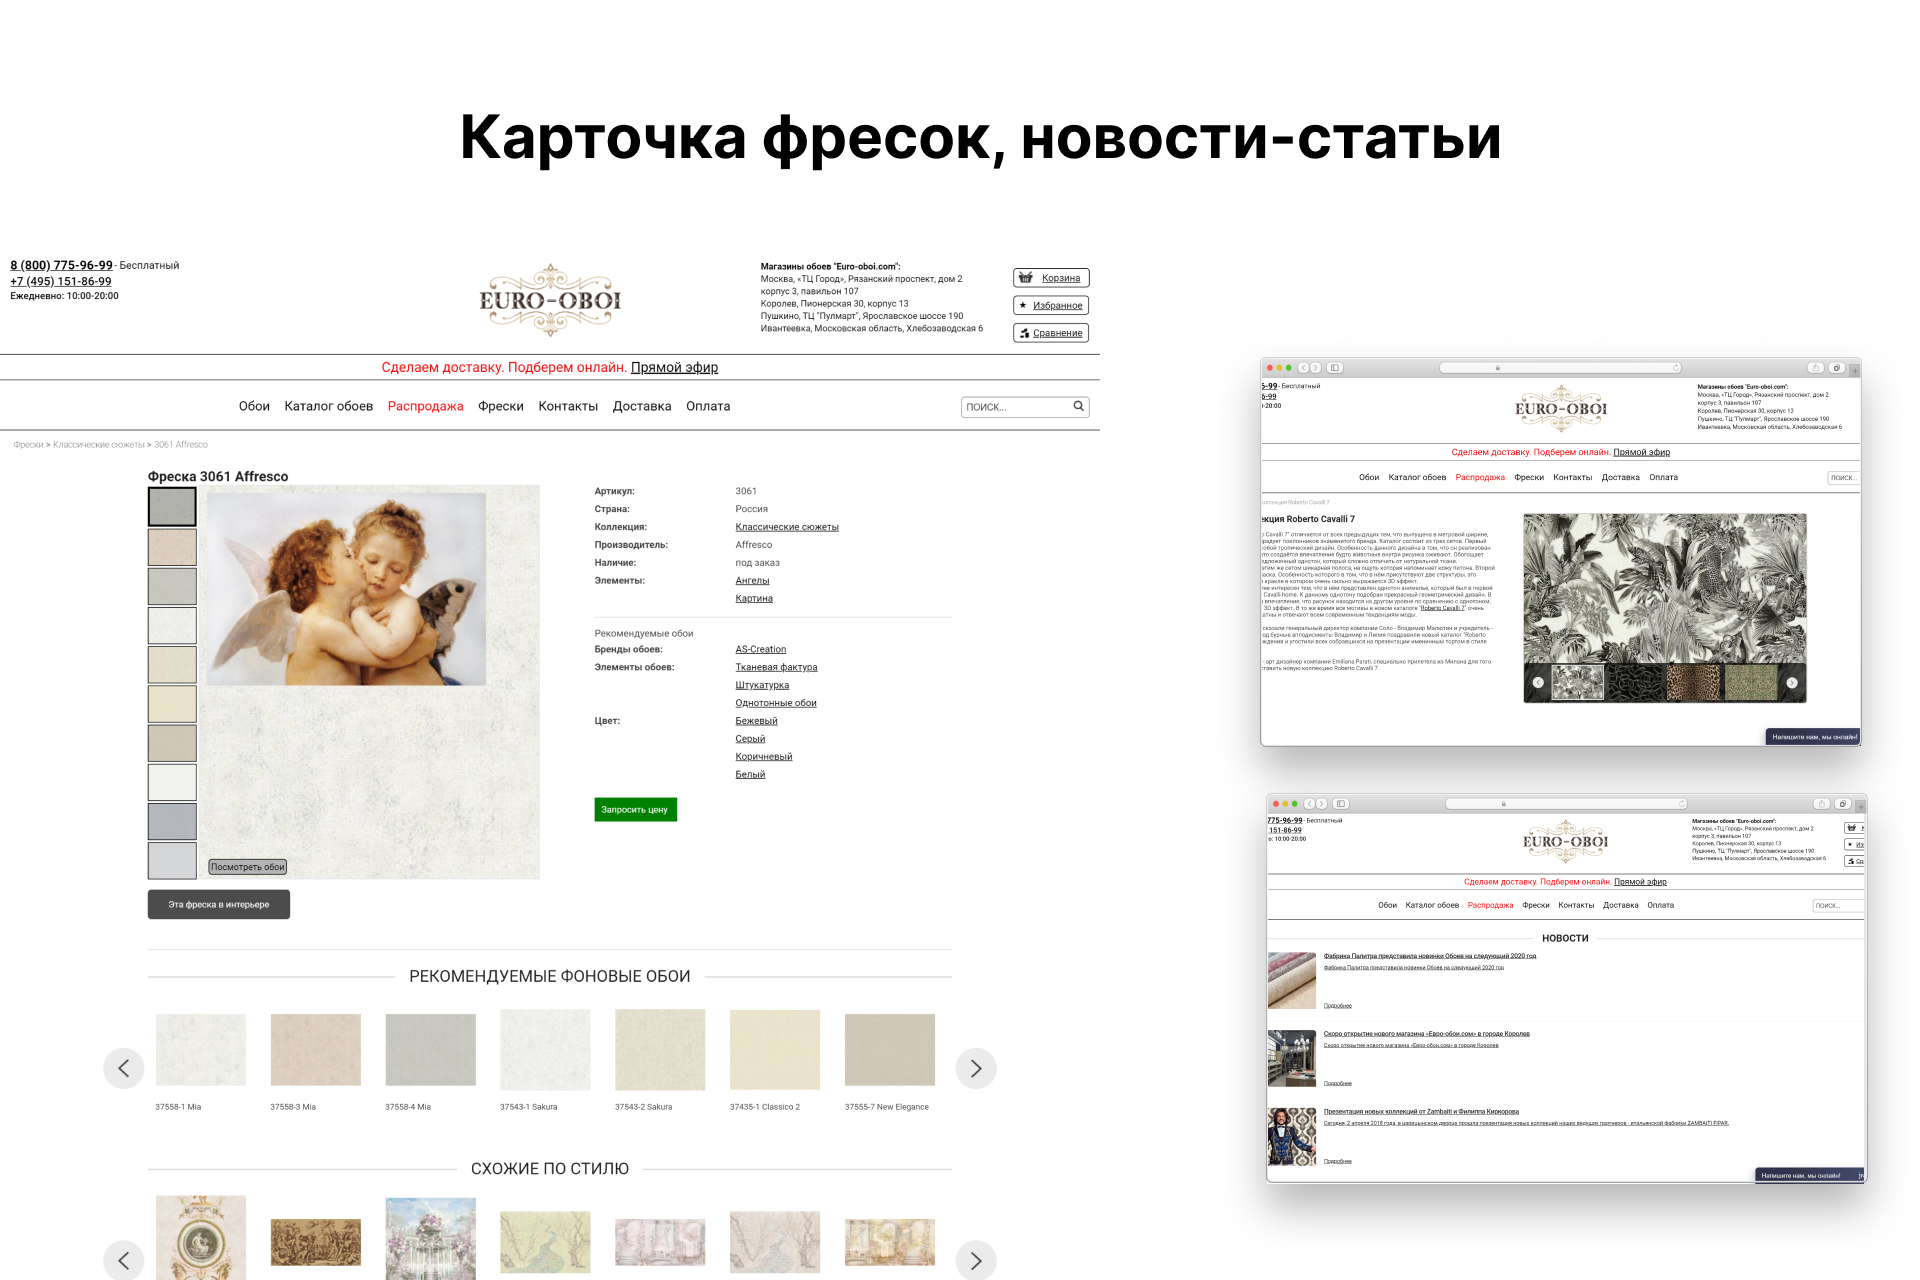Open the 37555-7 New Elegance wallpaper thumbnail

[x=890, y=1050]
